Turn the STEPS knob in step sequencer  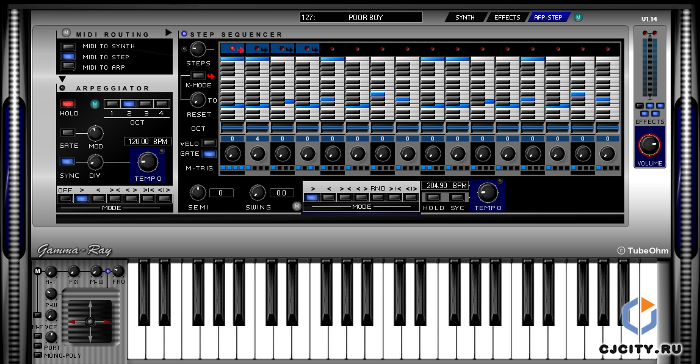198,49
